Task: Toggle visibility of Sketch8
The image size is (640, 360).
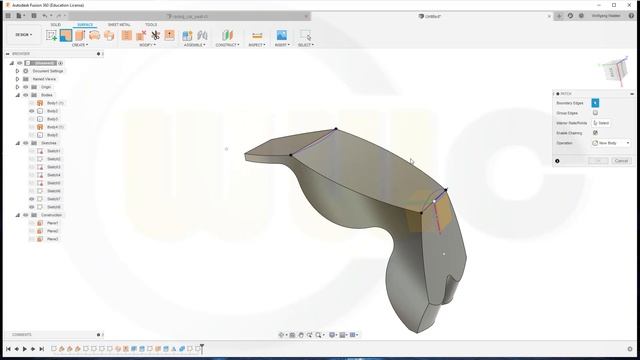Action: (32, 207)
